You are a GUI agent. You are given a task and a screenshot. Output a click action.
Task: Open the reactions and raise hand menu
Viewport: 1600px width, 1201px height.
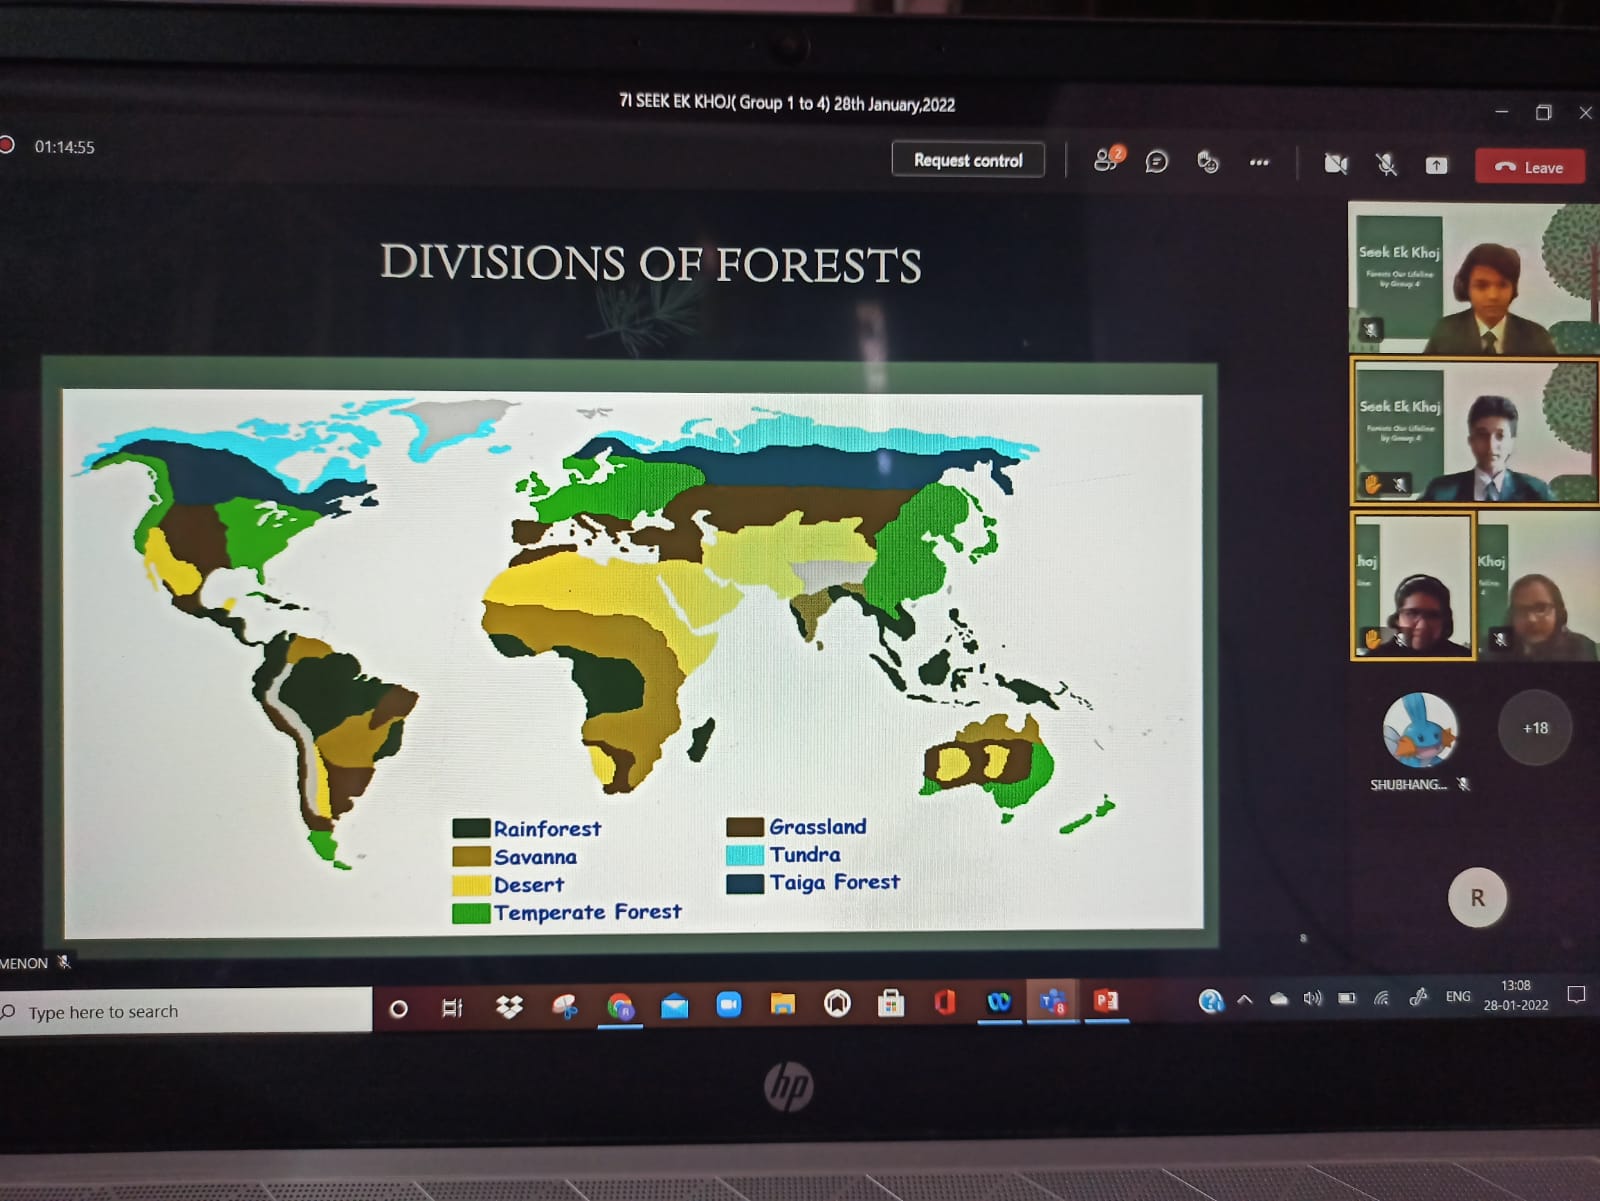click(1208, 161)
